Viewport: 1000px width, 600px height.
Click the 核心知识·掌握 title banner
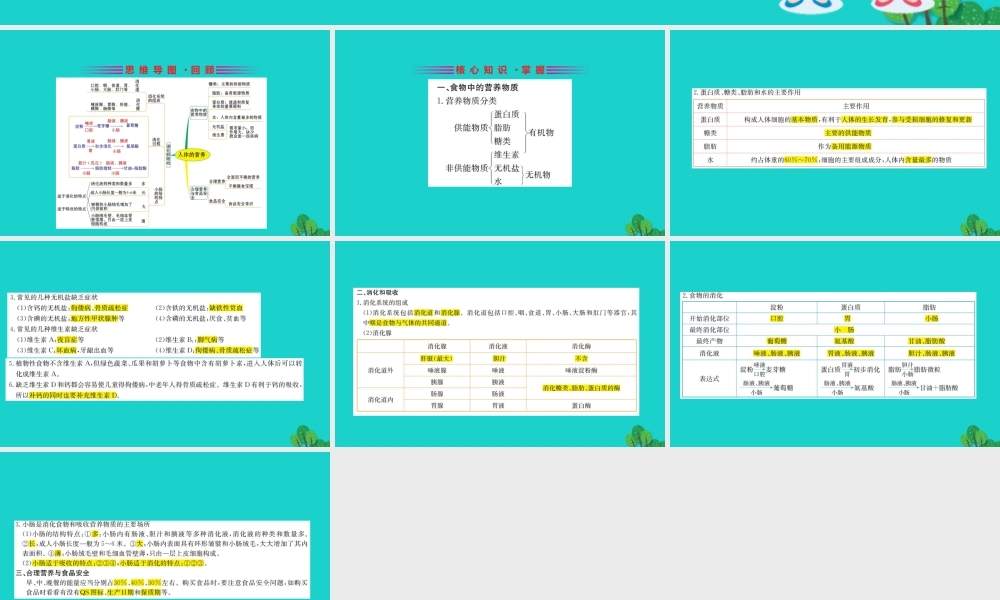(x=499, y=70)
